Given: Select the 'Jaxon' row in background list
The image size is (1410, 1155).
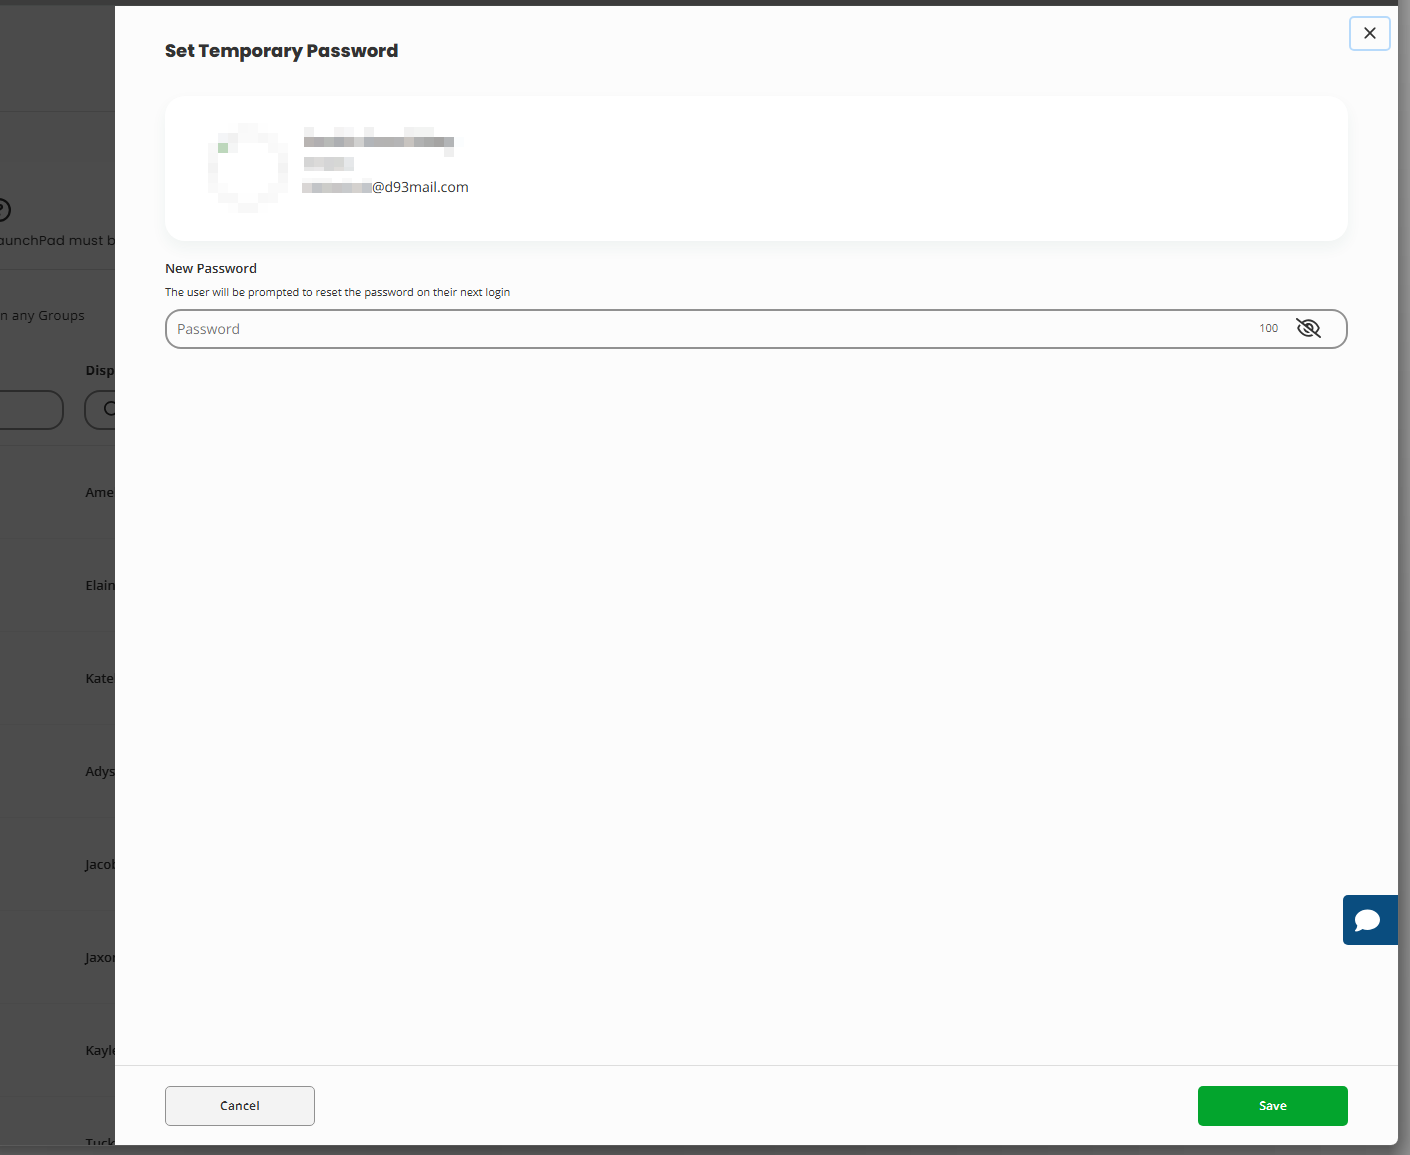Looking at the screenshot, I should pyautogui.click(x=99, y=958).
